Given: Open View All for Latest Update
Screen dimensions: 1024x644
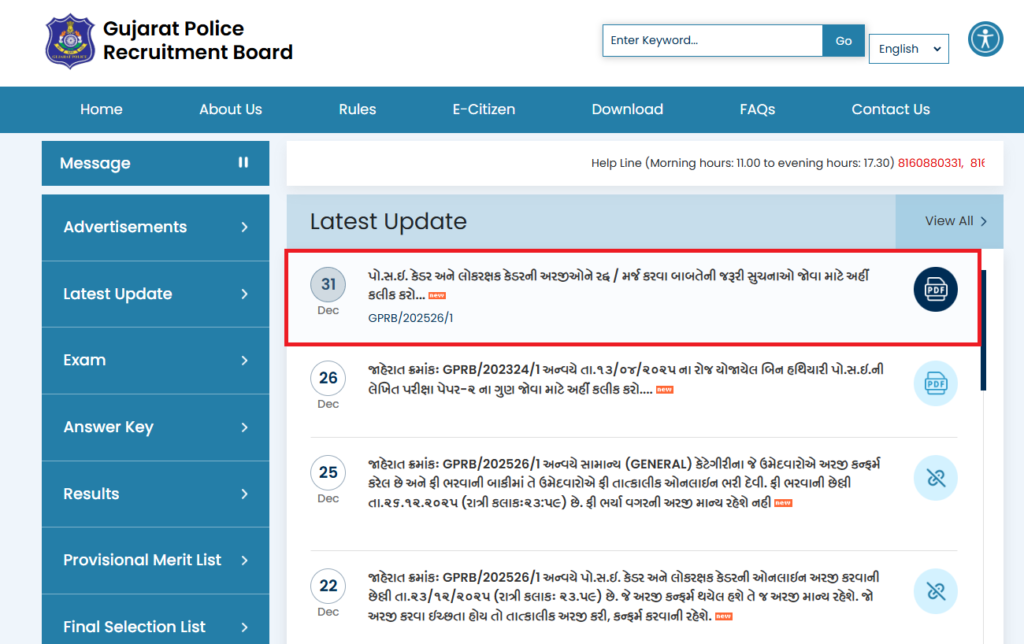Looking at the screenshot, I should 948,221.
